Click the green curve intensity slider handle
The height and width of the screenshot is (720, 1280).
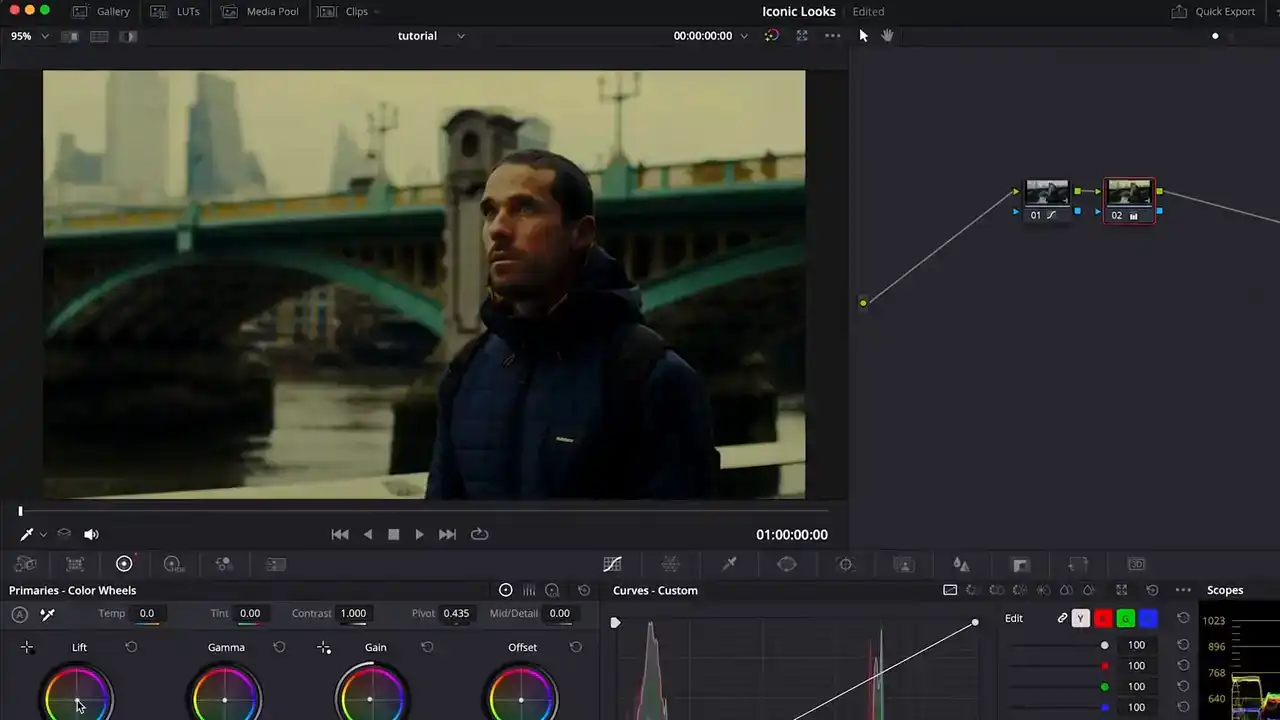tap(1104, 687)
